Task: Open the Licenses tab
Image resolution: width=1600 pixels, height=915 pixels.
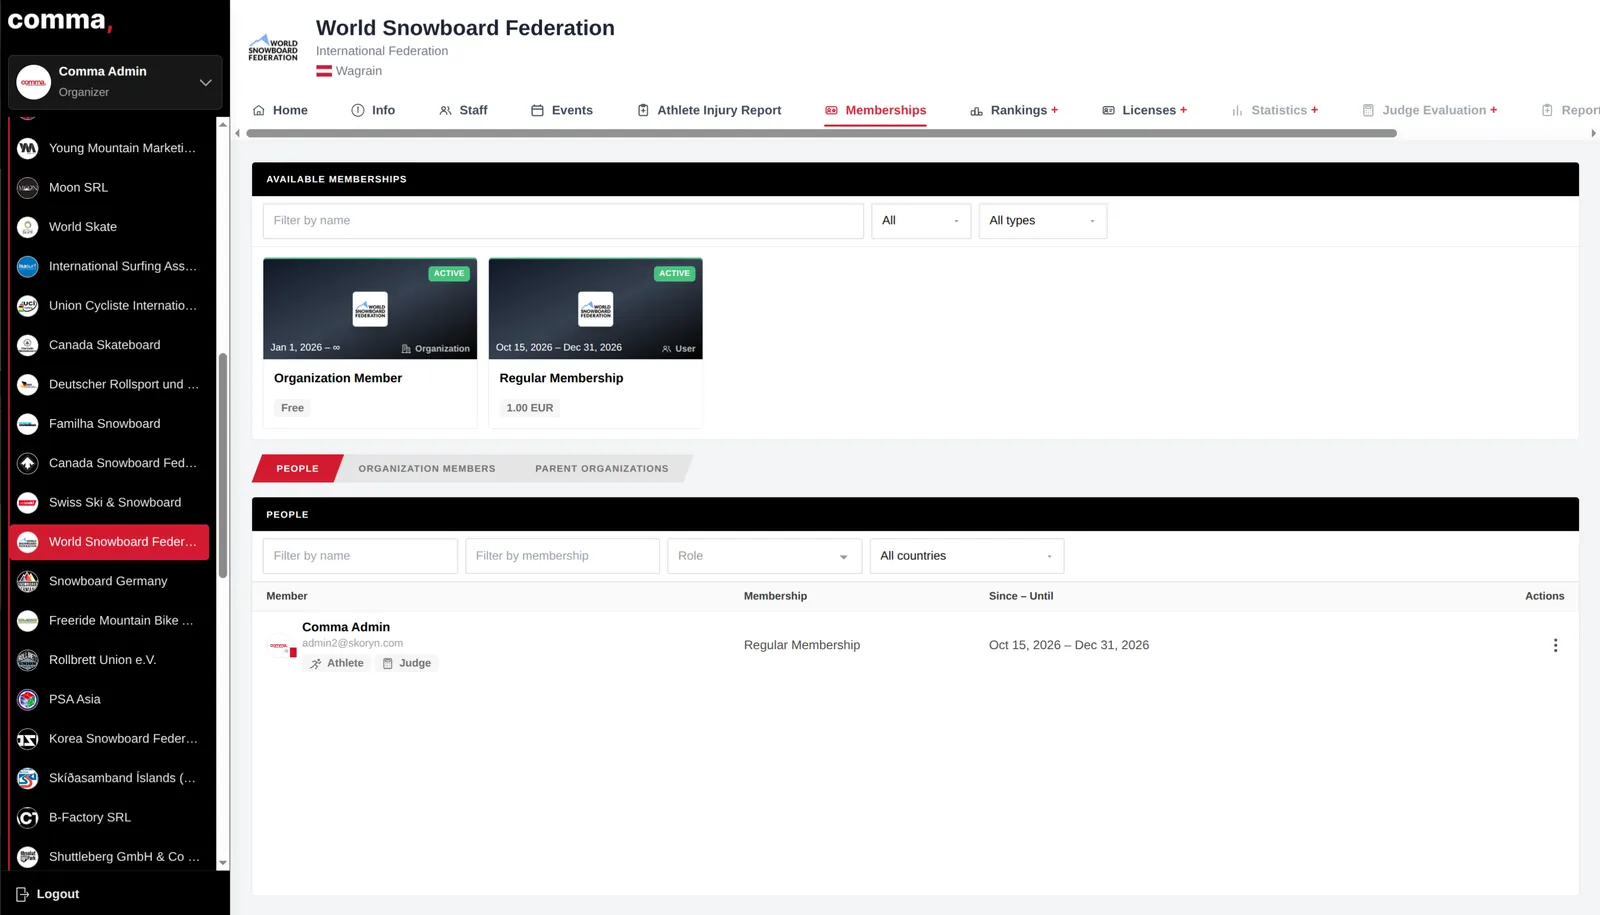Action: [1144, 110]
